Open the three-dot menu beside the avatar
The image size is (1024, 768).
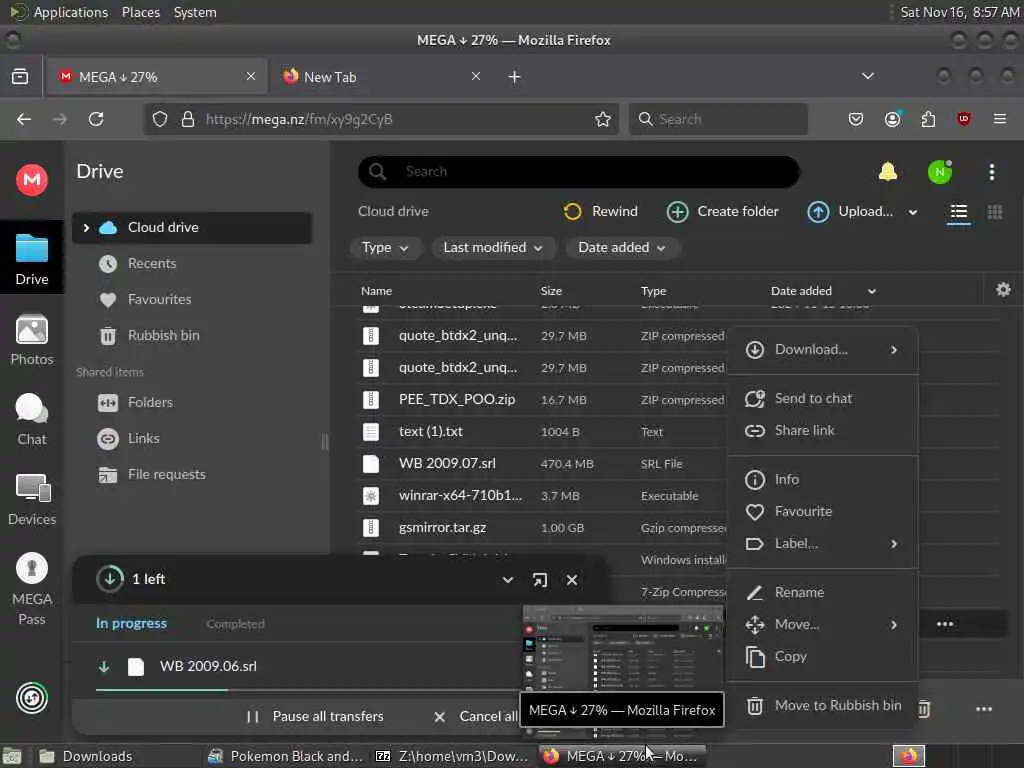991,172
